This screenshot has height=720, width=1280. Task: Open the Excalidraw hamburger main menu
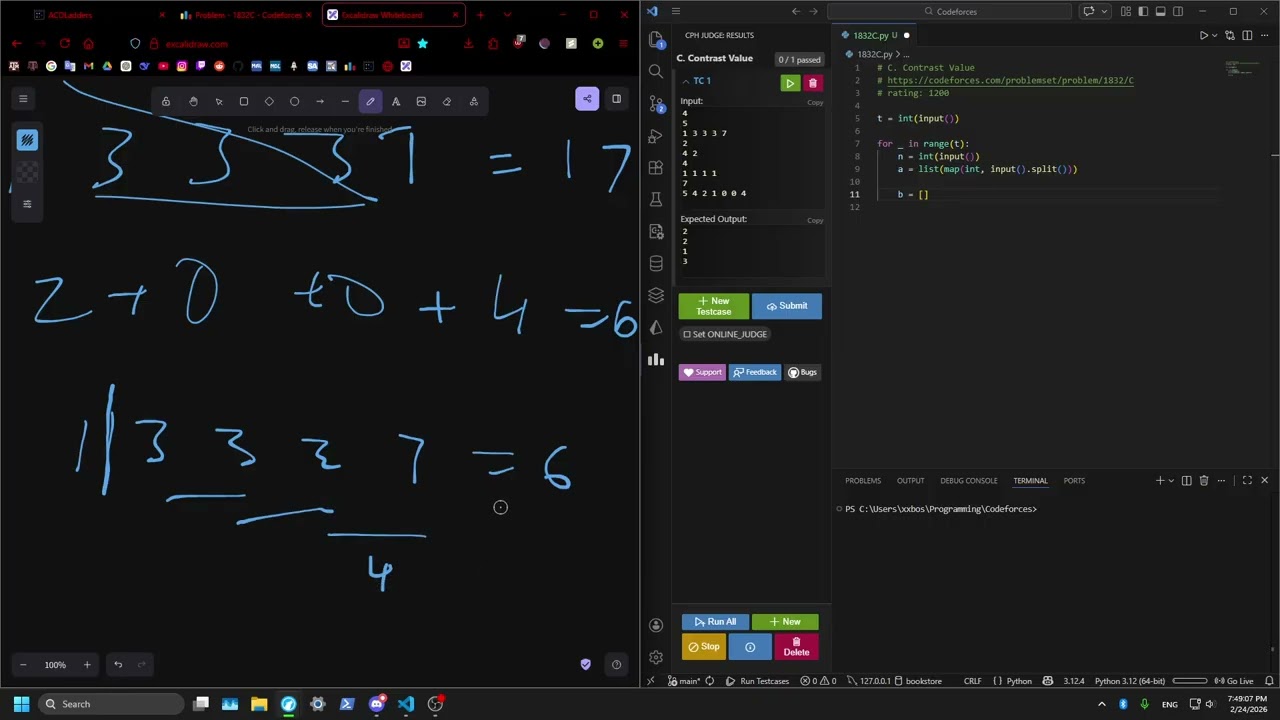23,99
